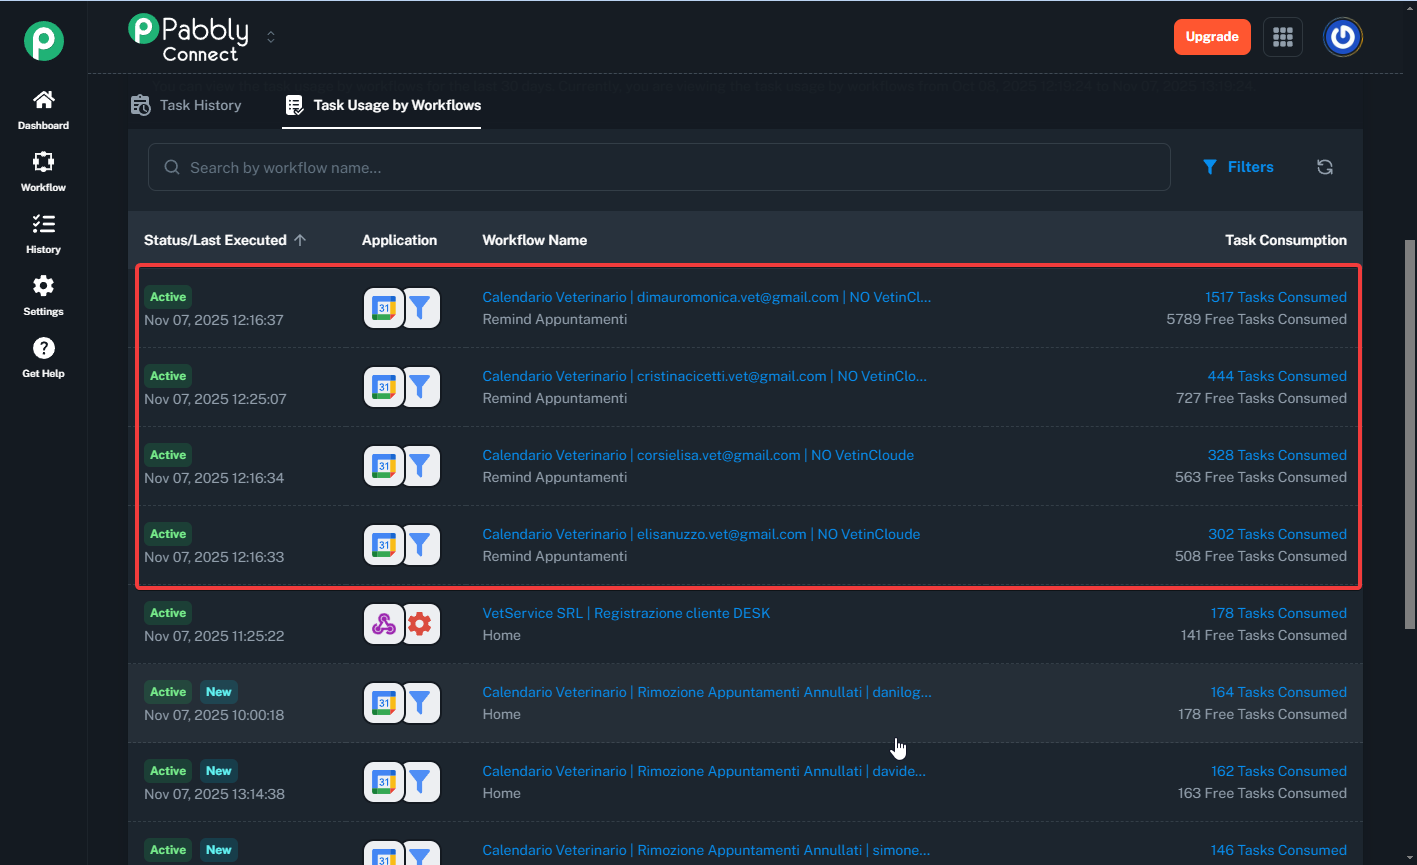Screen dimensions: 1417x865
Task: Open the apps grid icon in header
Action: click(x=1283, y=37)
